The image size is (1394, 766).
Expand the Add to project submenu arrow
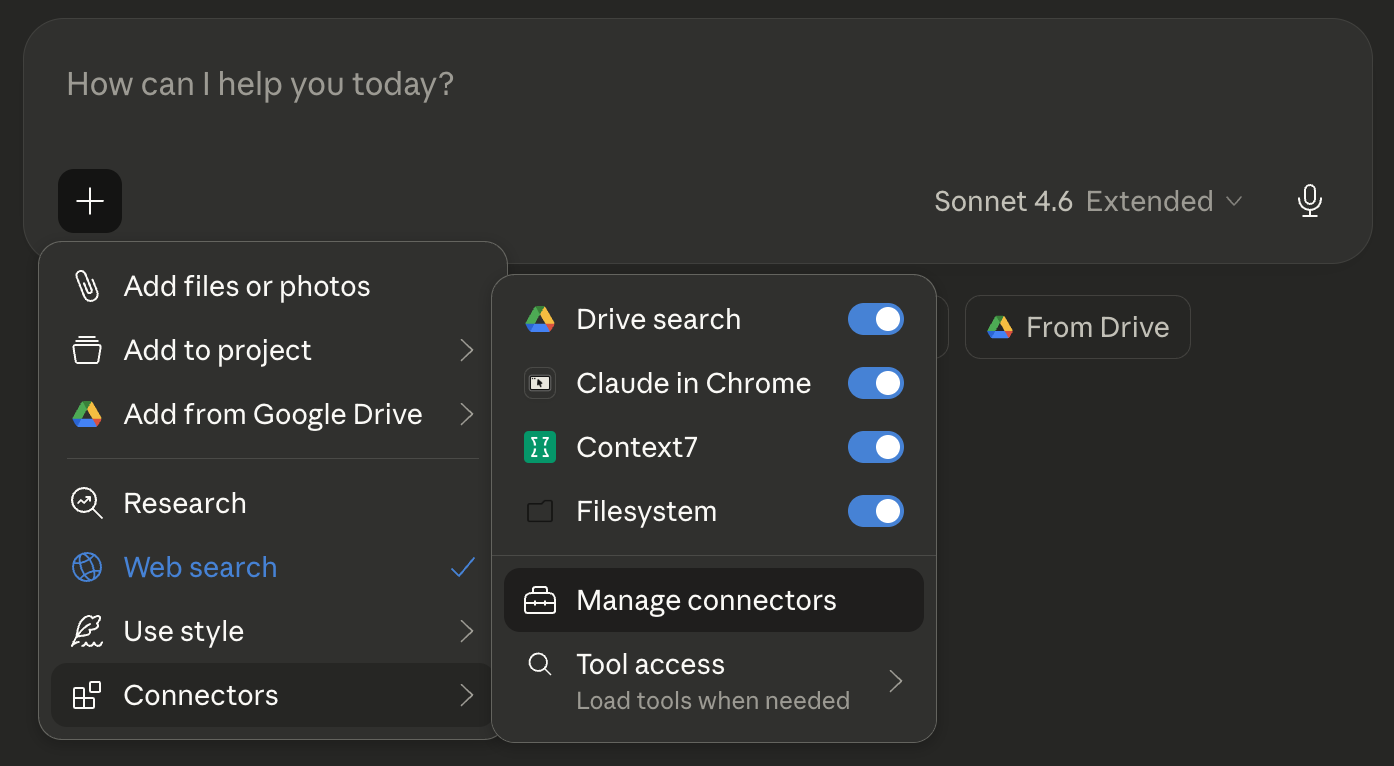pyautogui.click(x=466, y=350)
